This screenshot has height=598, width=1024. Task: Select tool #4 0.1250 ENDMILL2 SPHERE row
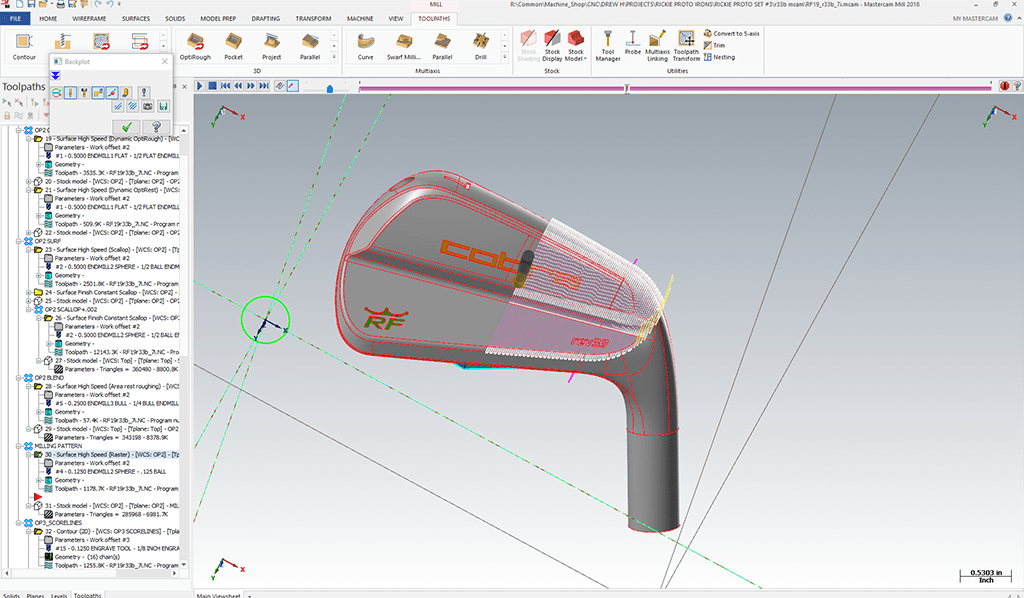[x=110, y=471]
